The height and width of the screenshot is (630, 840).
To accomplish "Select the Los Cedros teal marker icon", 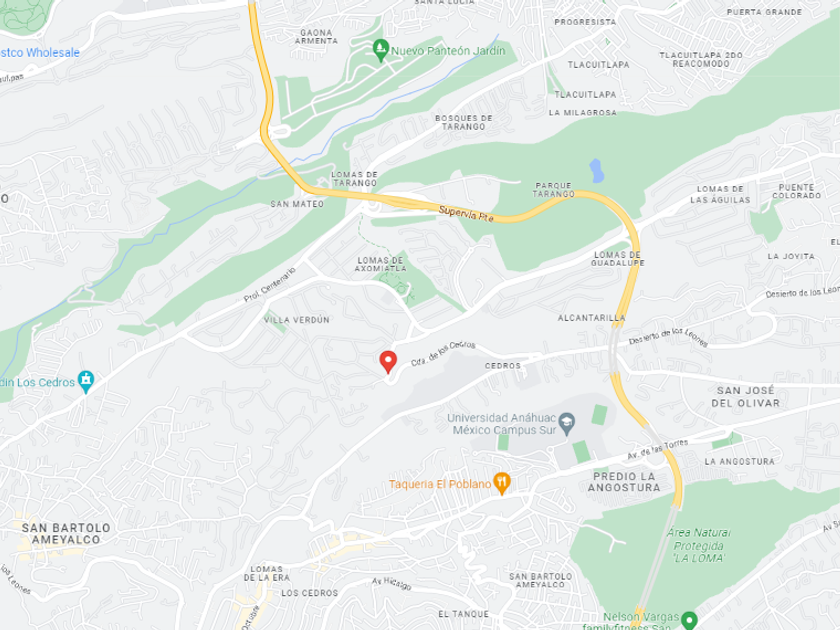I will pos(86,382).
